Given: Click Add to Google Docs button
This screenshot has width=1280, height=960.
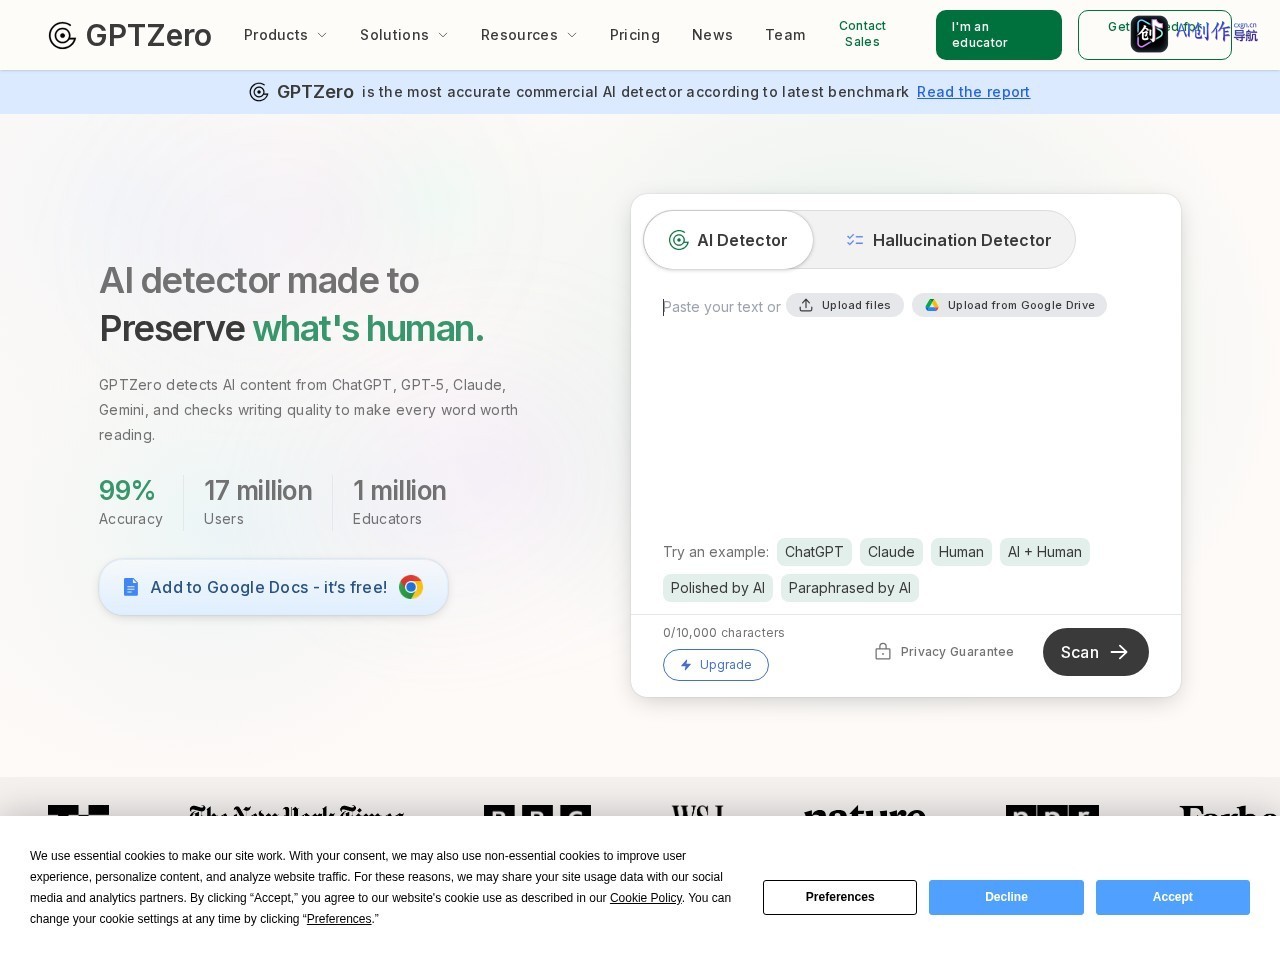Looking at the screenshot, I should click(273, 587).
